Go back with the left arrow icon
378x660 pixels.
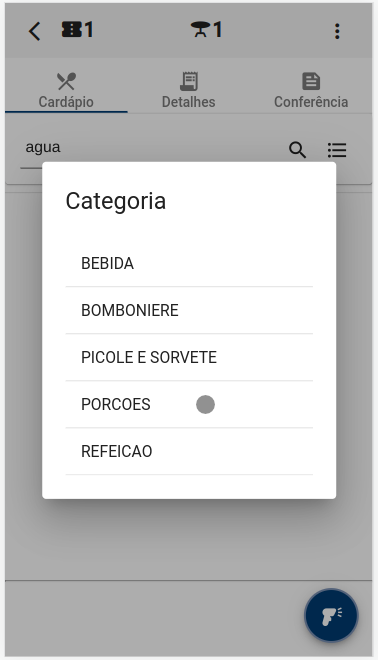pyautogui.click(x=35, y=31)
